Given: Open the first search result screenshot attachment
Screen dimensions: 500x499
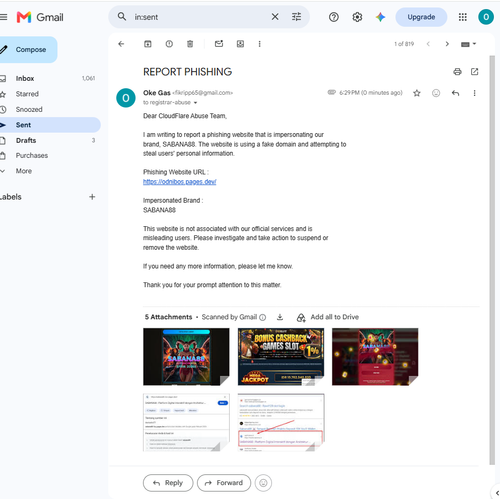Looking at the screenshot, I should [x=186, y=422].
